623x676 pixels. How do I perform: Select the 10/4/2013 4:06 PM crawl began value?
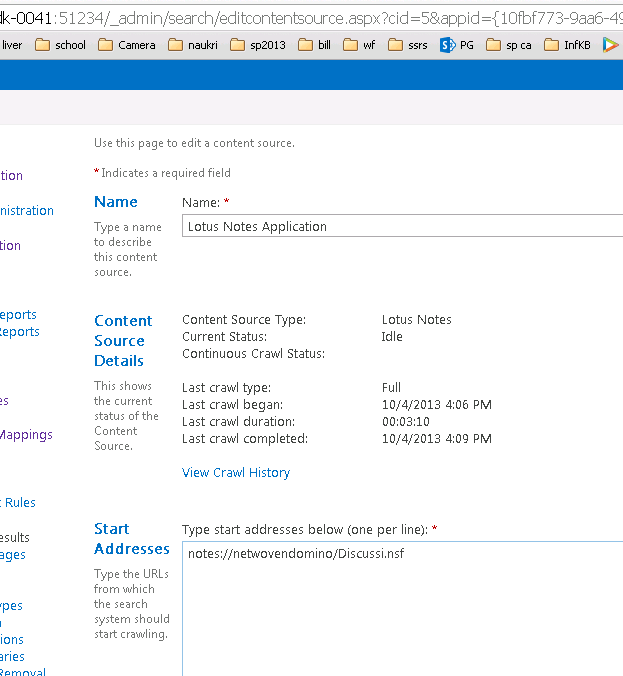436,404
